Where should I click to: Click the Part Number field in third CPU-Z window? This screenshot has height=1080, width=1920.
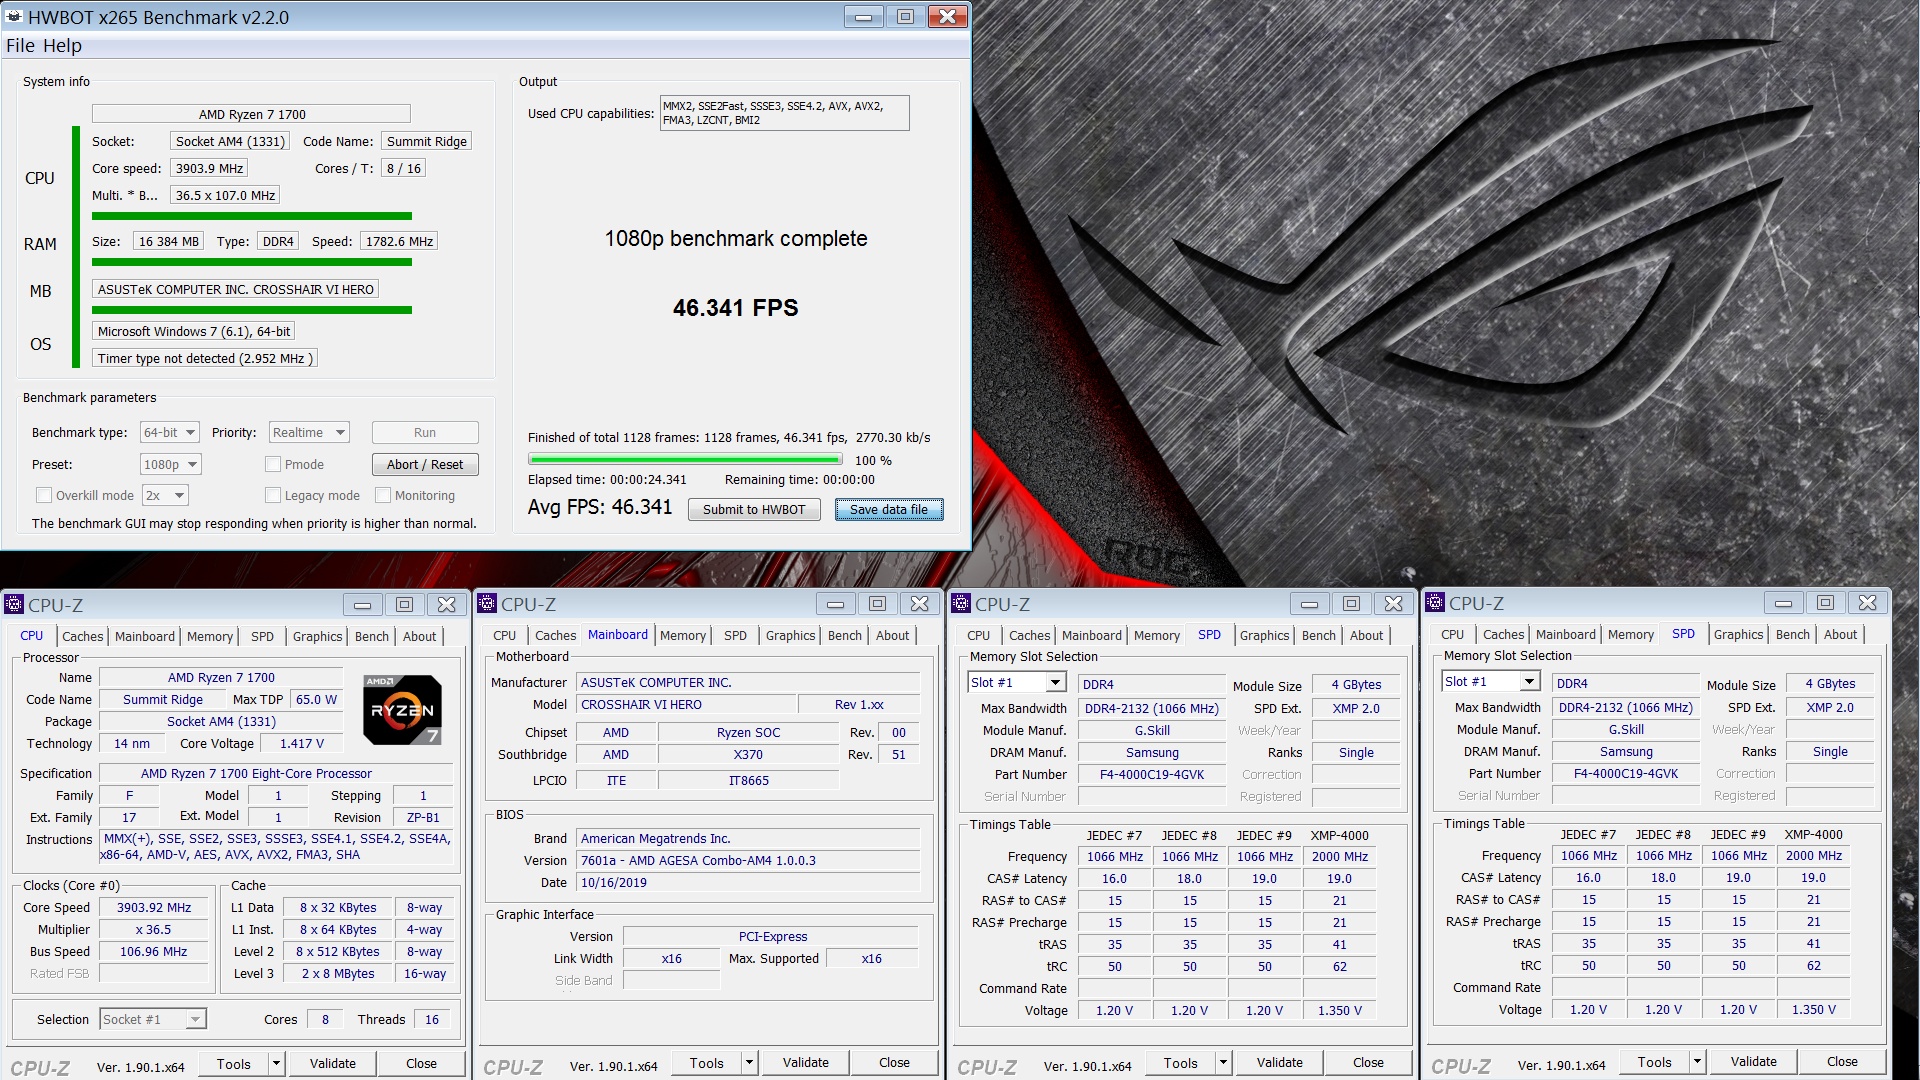coord(1152,775)
